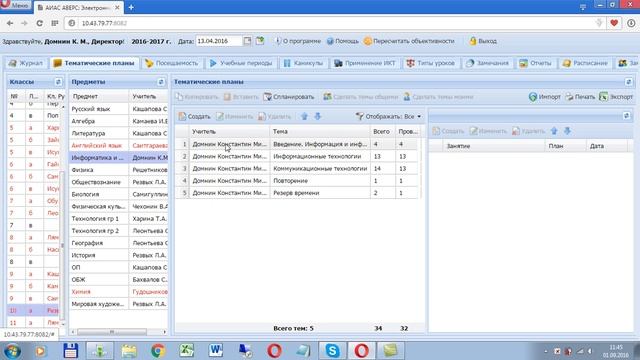Open Учебные периоды tab
This screenshot has height=360, width=640.
[240, 63]
